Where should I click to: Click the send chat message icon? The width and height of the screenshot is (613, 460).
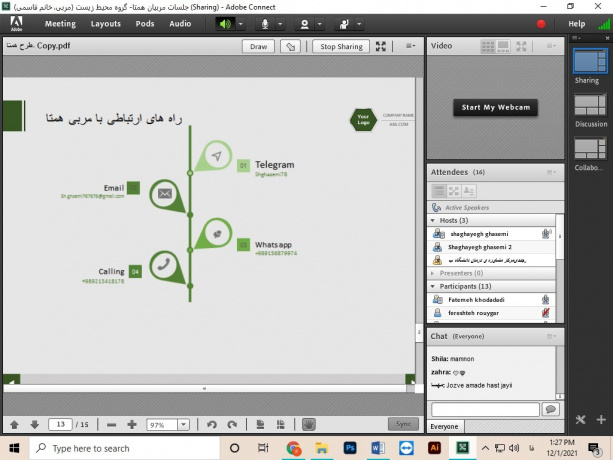[551, 410]
